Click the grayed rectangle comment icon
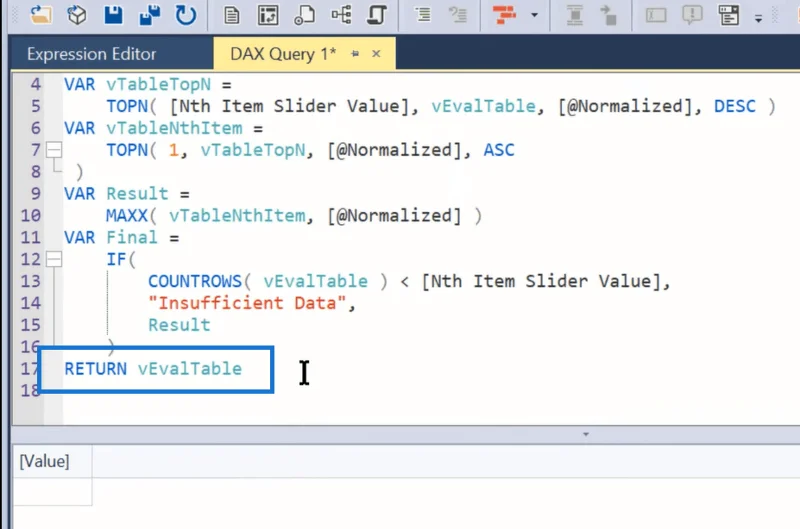This screenshot has width=800, height=529. (656, 15)
